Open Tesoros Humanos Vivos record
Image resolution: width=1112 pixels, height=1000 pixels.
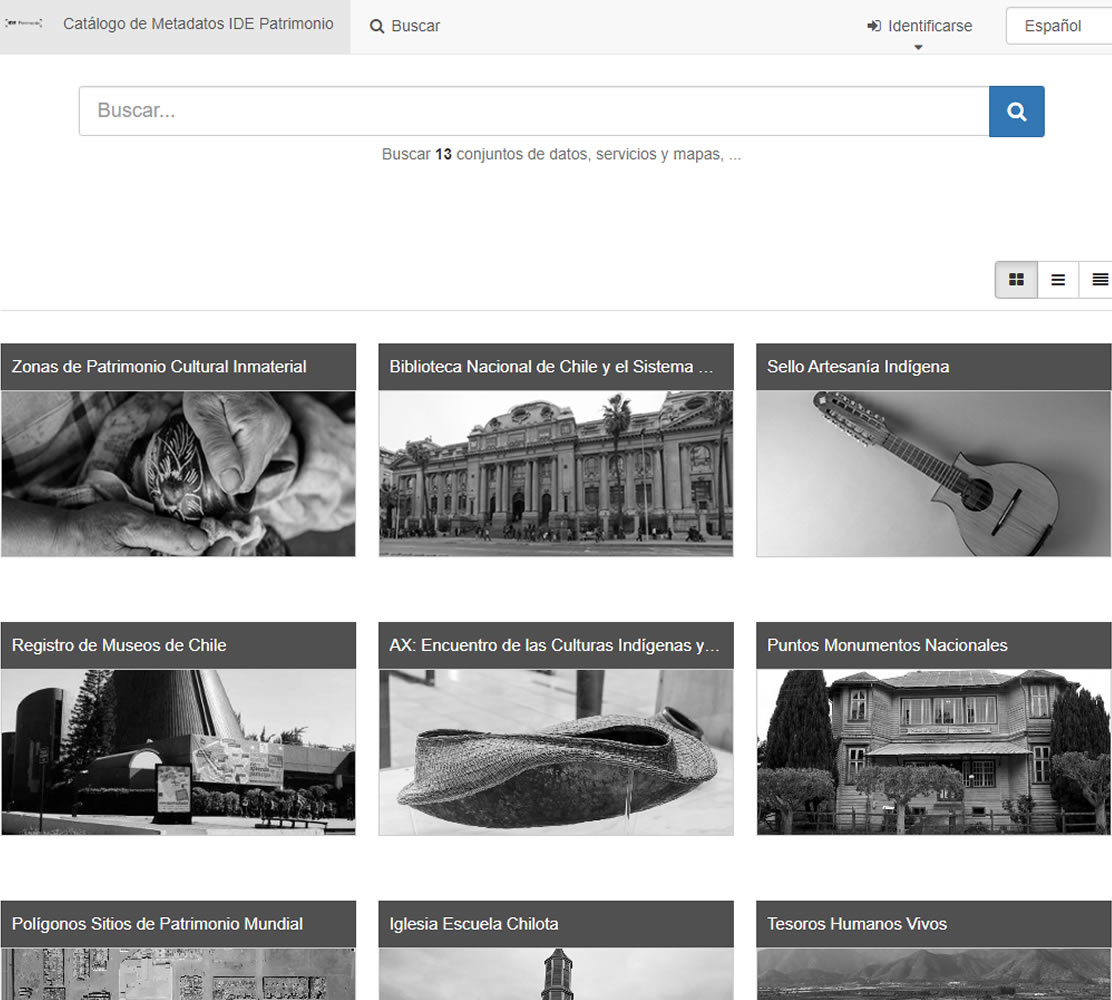tap(857, 924)
